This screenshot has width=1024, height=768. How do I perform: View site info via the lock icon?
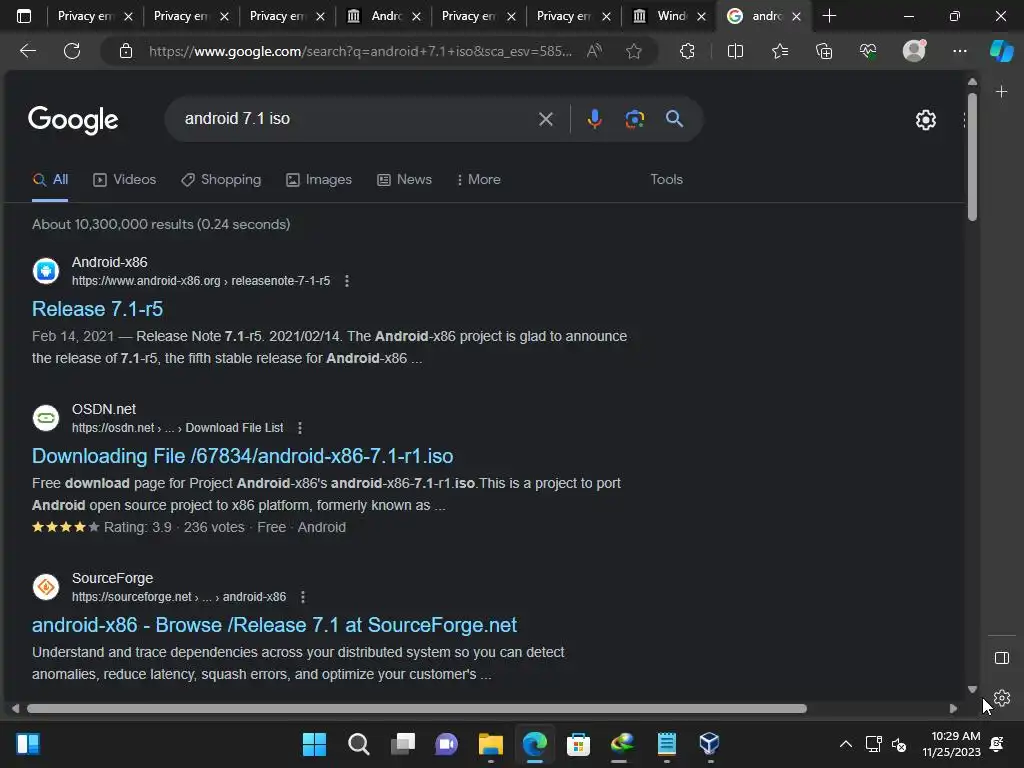pos(126,51)
